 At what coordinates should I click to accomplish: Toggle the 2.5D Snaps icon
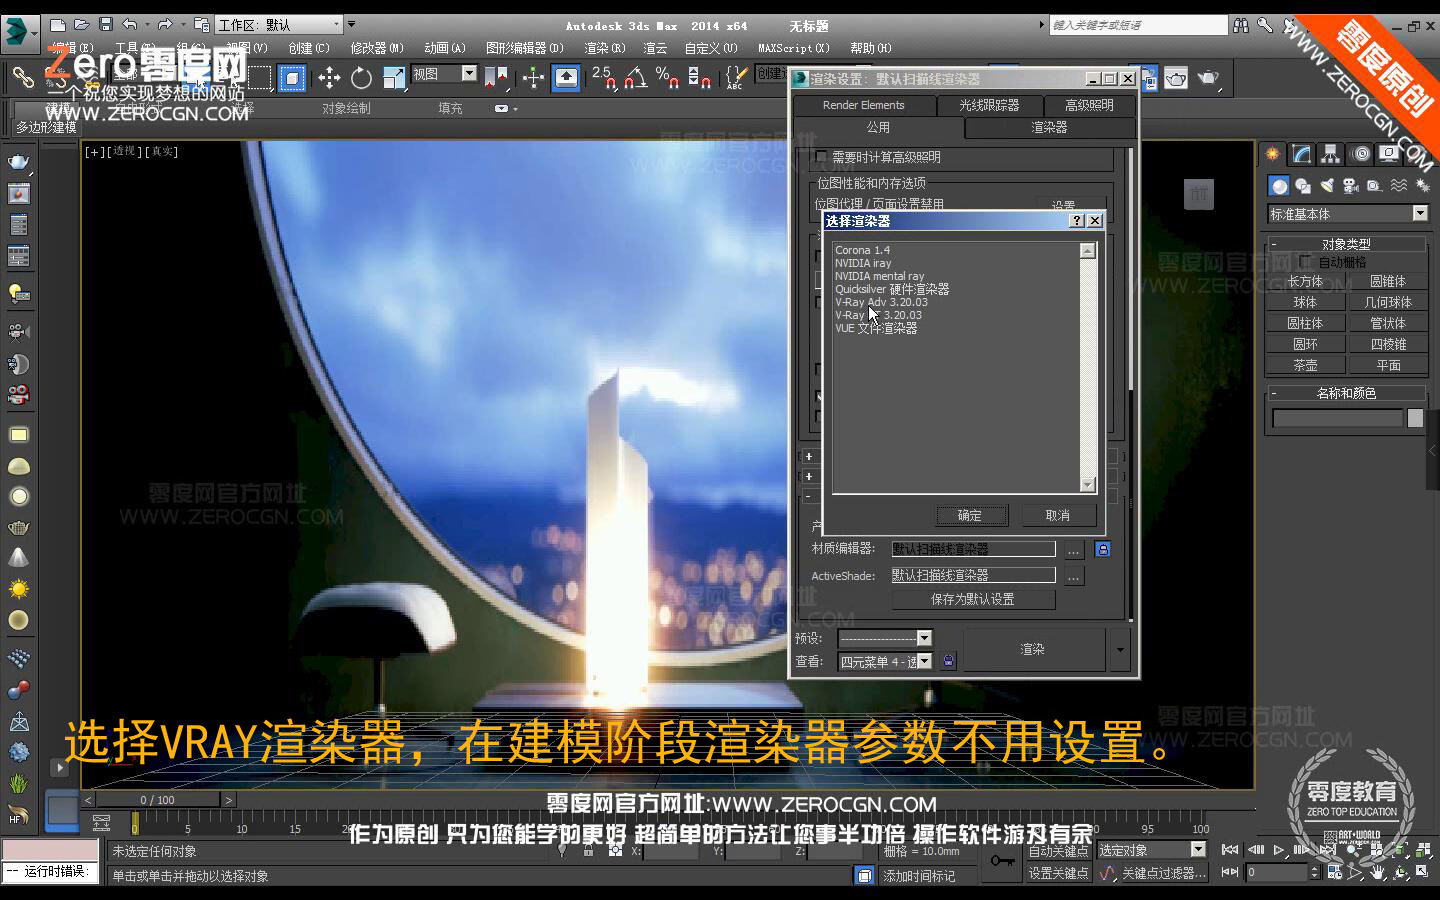(603, 77)
